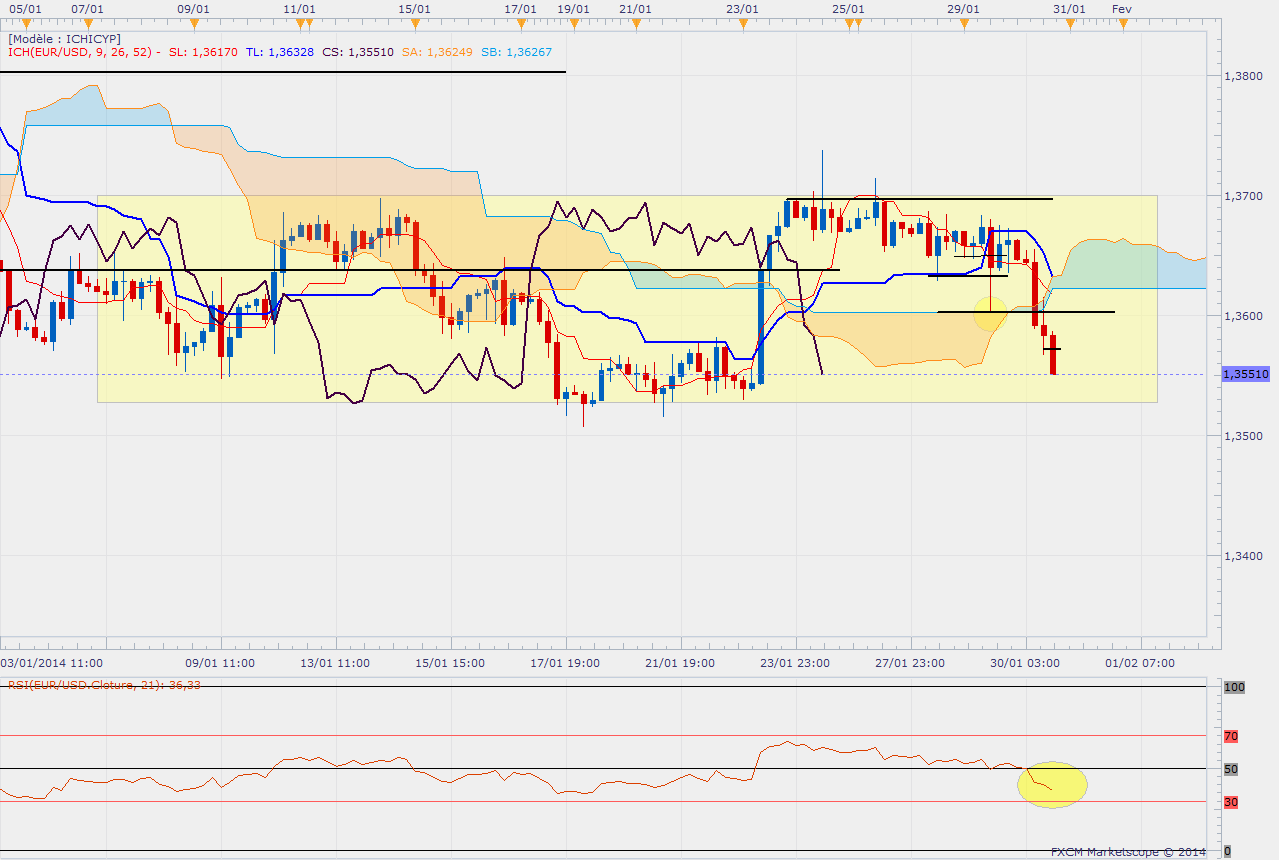Screen dimensions: 1279x860
Task: Click the 50 level on the RSI scale
Action: point(1231,769)
